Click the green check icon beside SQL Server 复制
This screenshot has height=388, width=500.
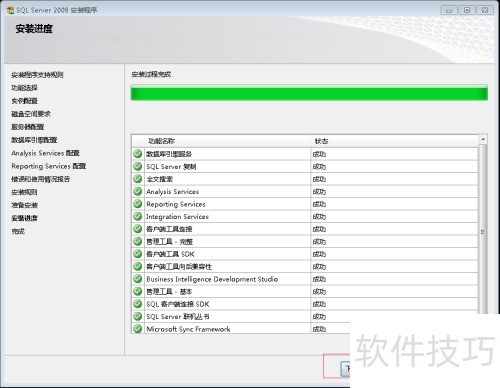click(137, 166)
